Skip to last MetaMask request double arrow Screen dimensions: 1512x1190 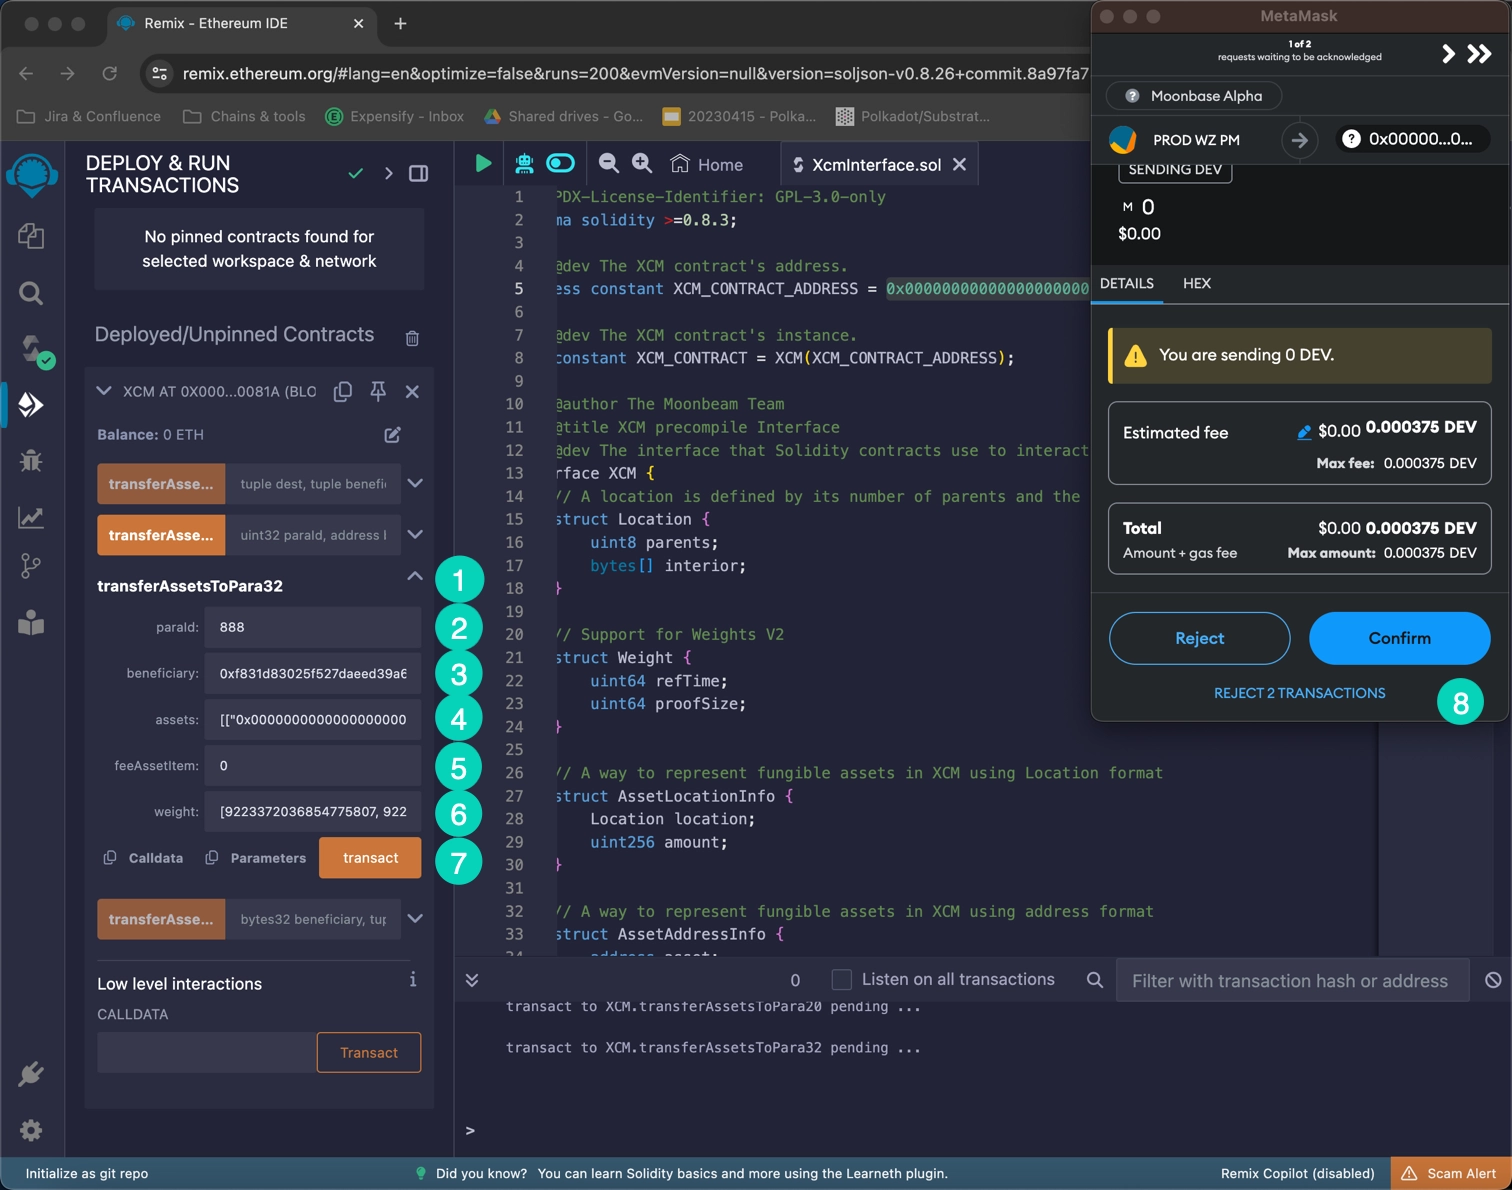pos(1479,54)
